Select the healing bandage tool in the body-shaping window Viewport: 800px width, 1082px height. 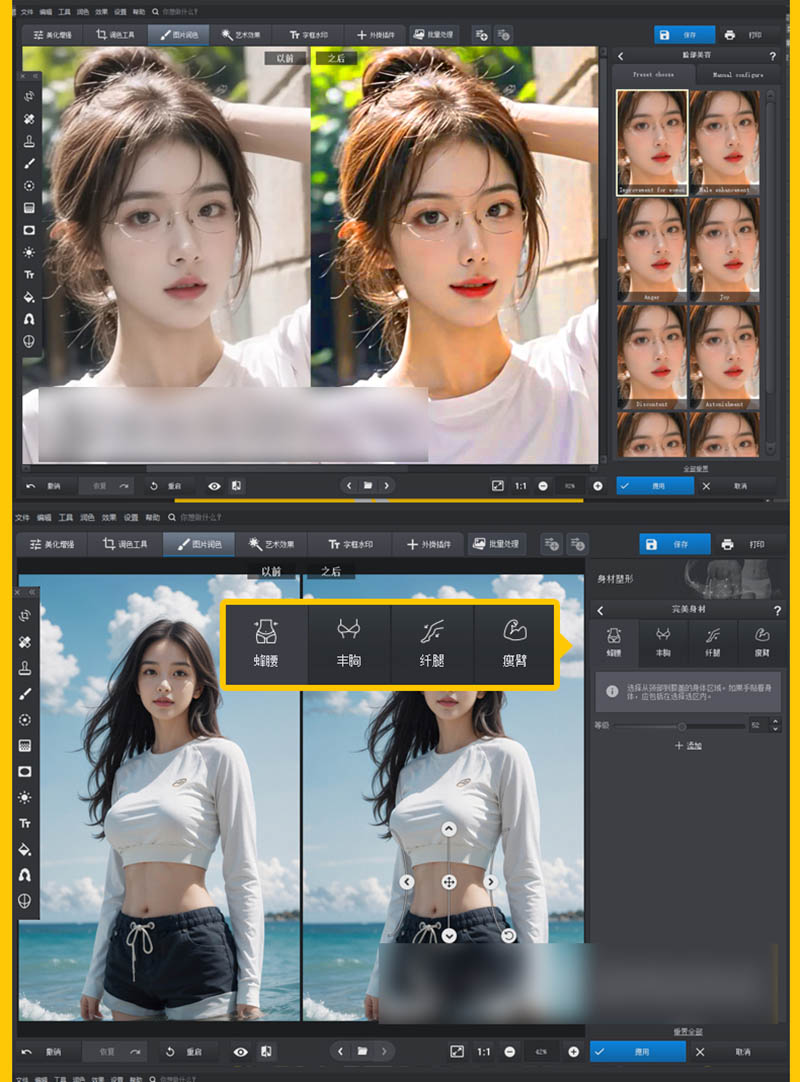click(25, 642)
